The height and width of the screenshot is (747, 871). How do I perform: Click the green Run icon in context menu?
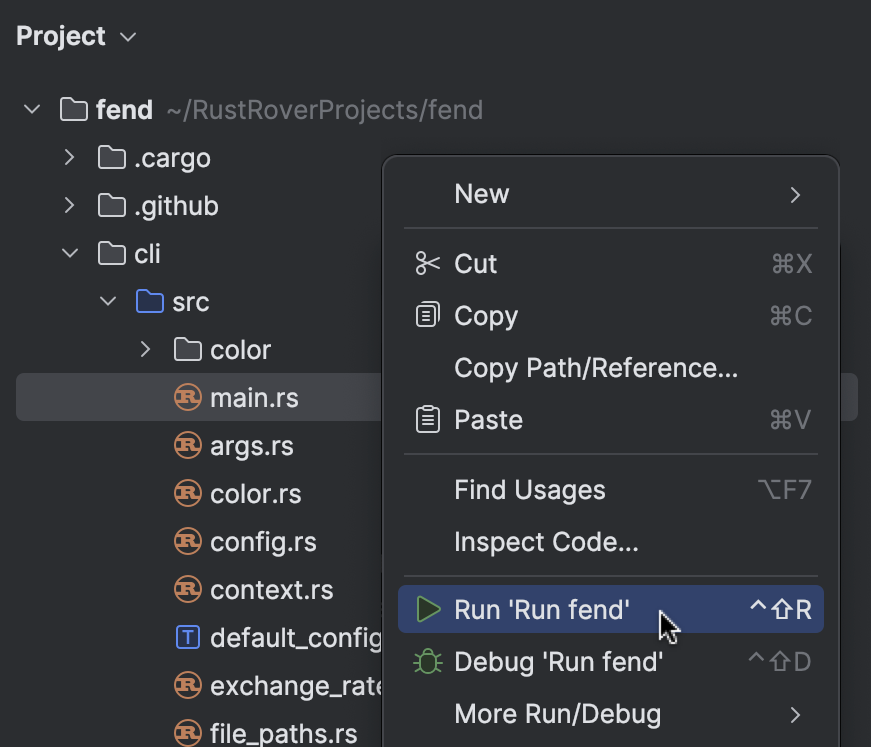(428, 609)
